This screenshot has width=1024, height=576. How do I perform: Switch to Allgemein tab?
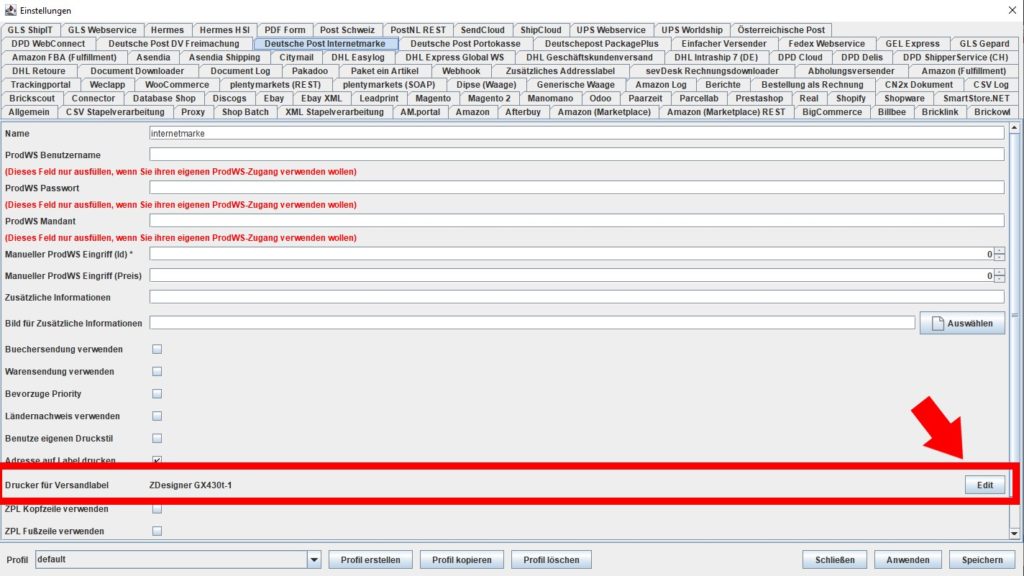pos(29,112)
